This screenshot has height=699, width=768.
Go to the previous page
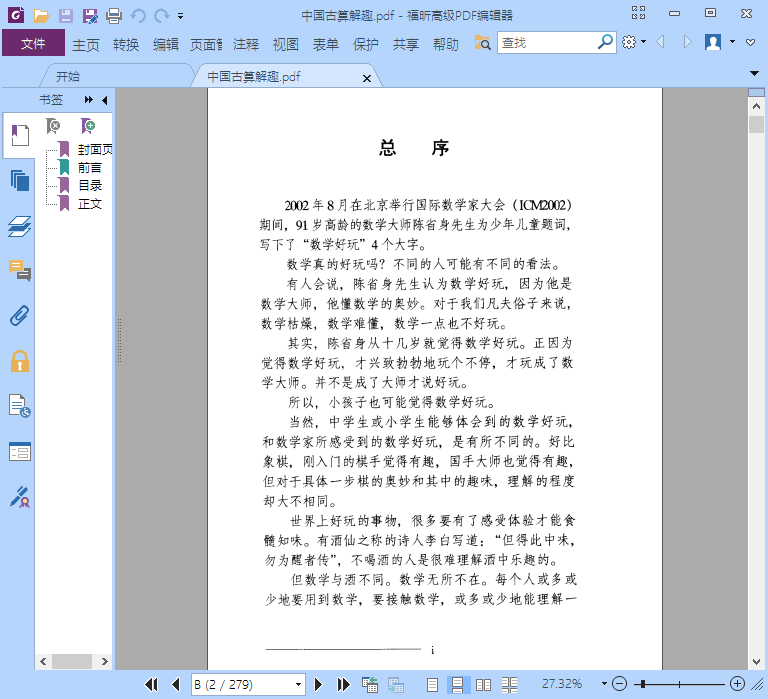pos(176,684)
